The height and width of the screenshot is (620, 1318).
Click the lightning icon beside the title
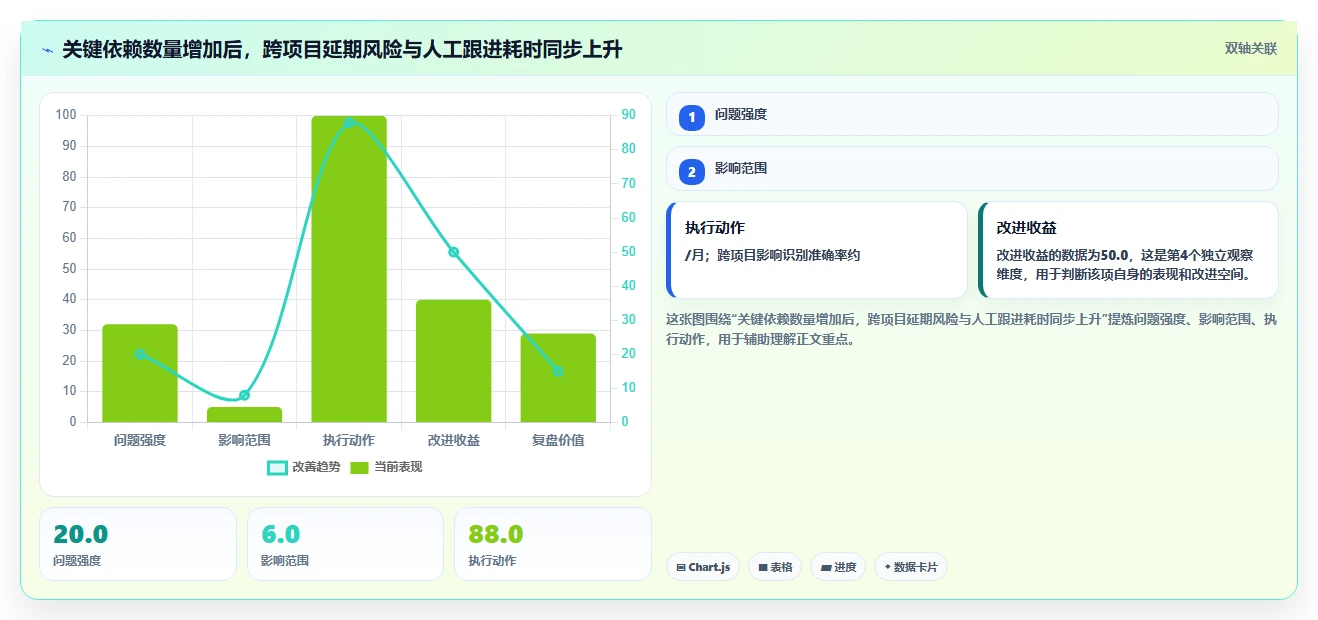(x=48, y=49)
